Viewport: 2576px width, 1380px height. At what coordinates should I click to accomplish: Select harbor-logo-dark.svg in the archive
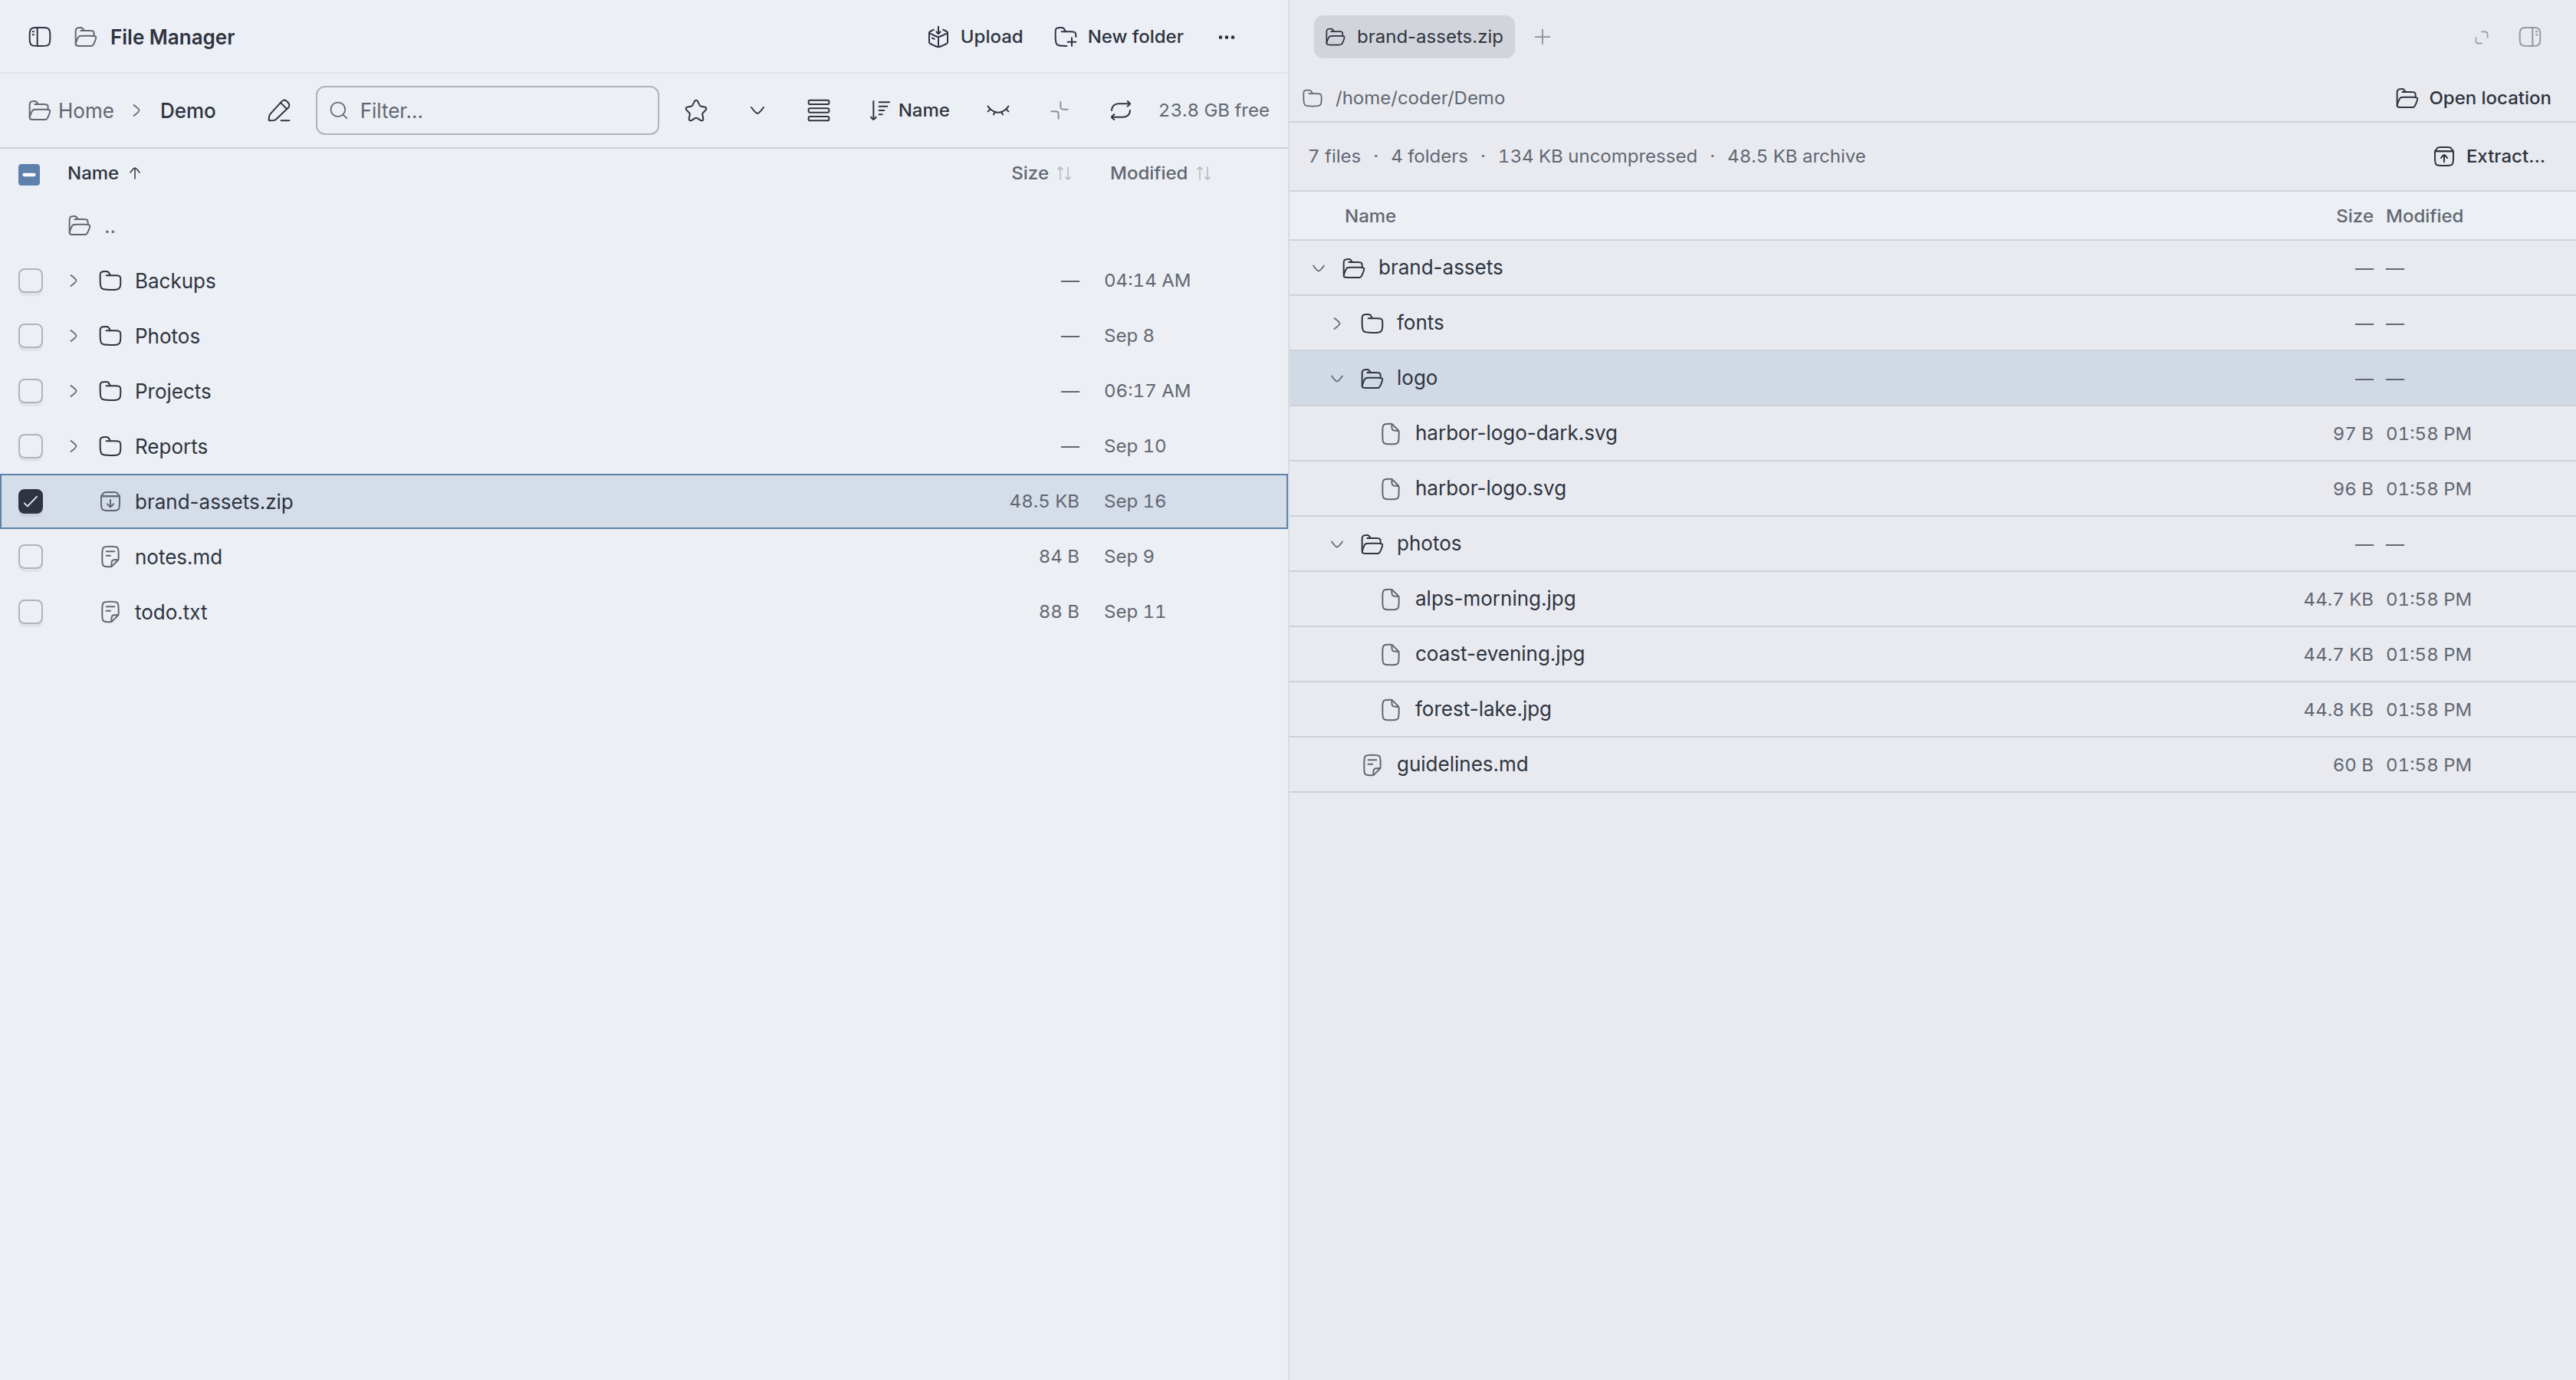point(1932,433)
